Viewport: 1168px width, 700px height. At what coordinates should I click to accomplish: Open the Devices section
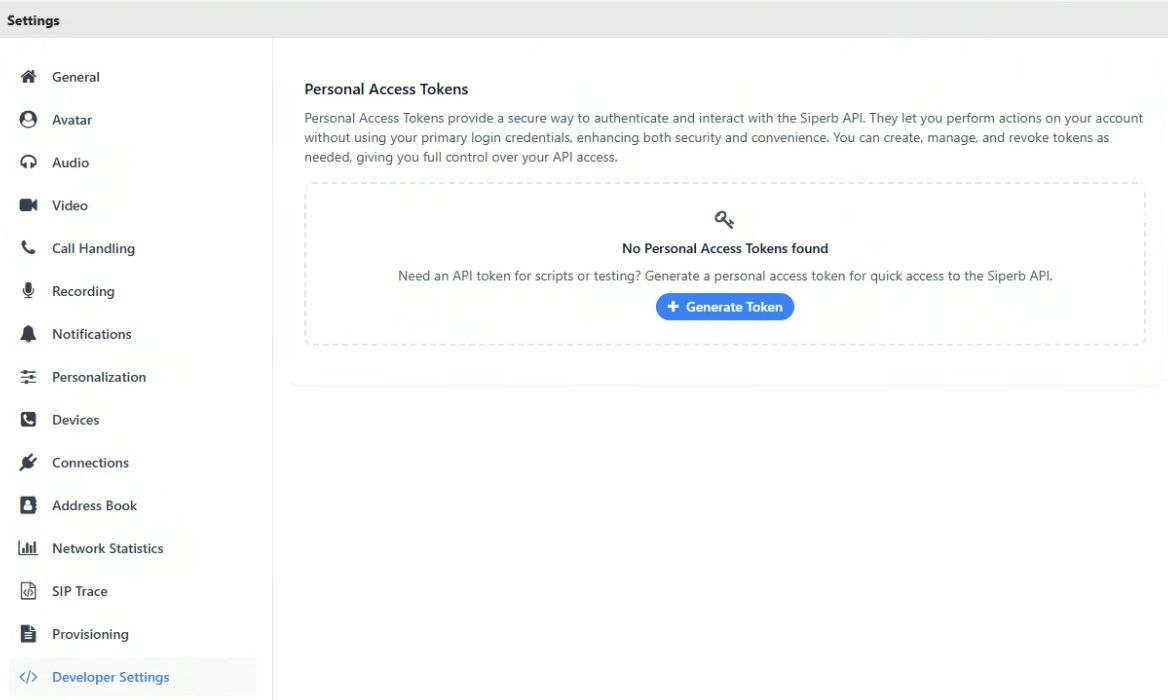(x=133, y=419)
